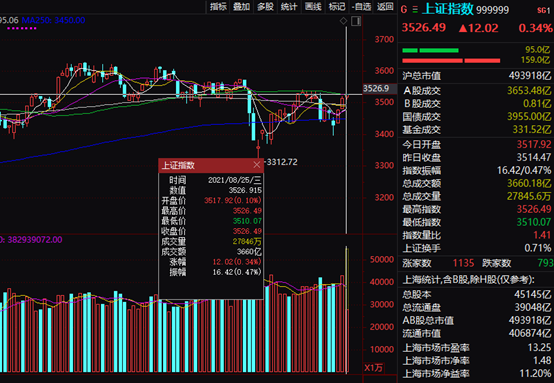Click the 上海市场市盈率 value 13.25
This screenshot has width=554, height=383.
[539, 348]
